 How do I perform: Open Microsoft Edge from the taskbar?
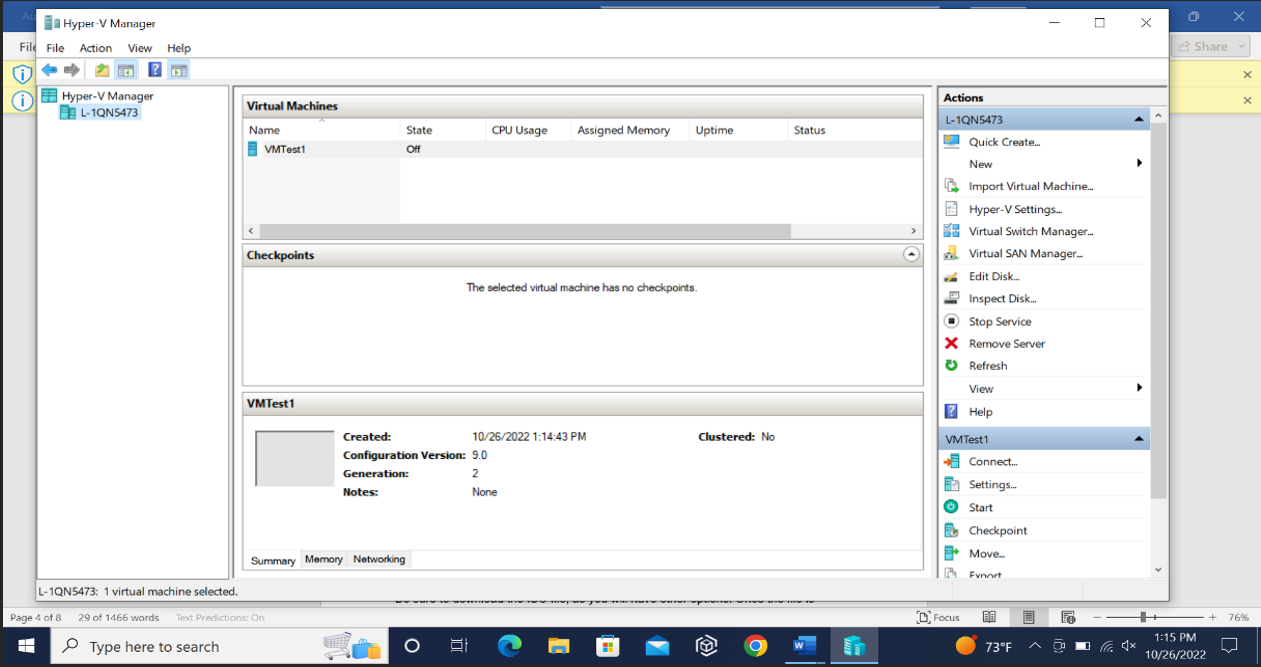click(x=510, y=646)
